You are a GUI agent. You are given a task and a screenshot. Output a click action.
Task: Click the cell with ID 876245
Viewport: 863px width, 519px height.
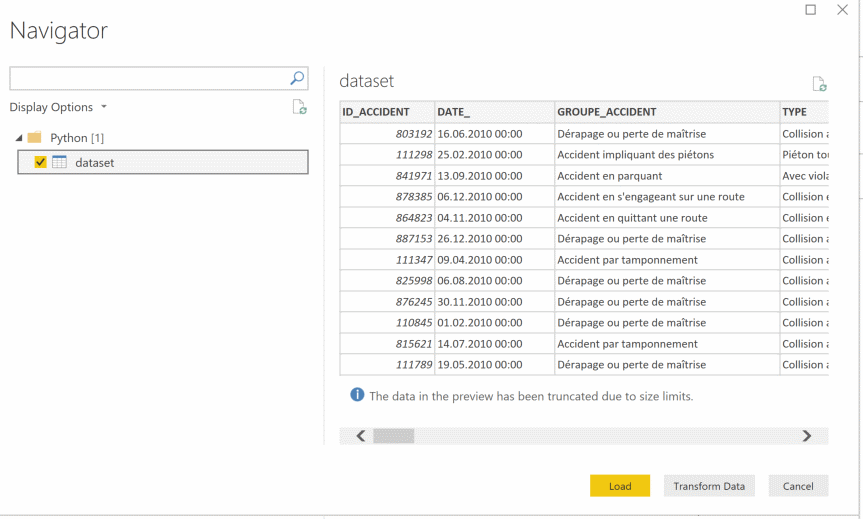[x=387, y=302]
